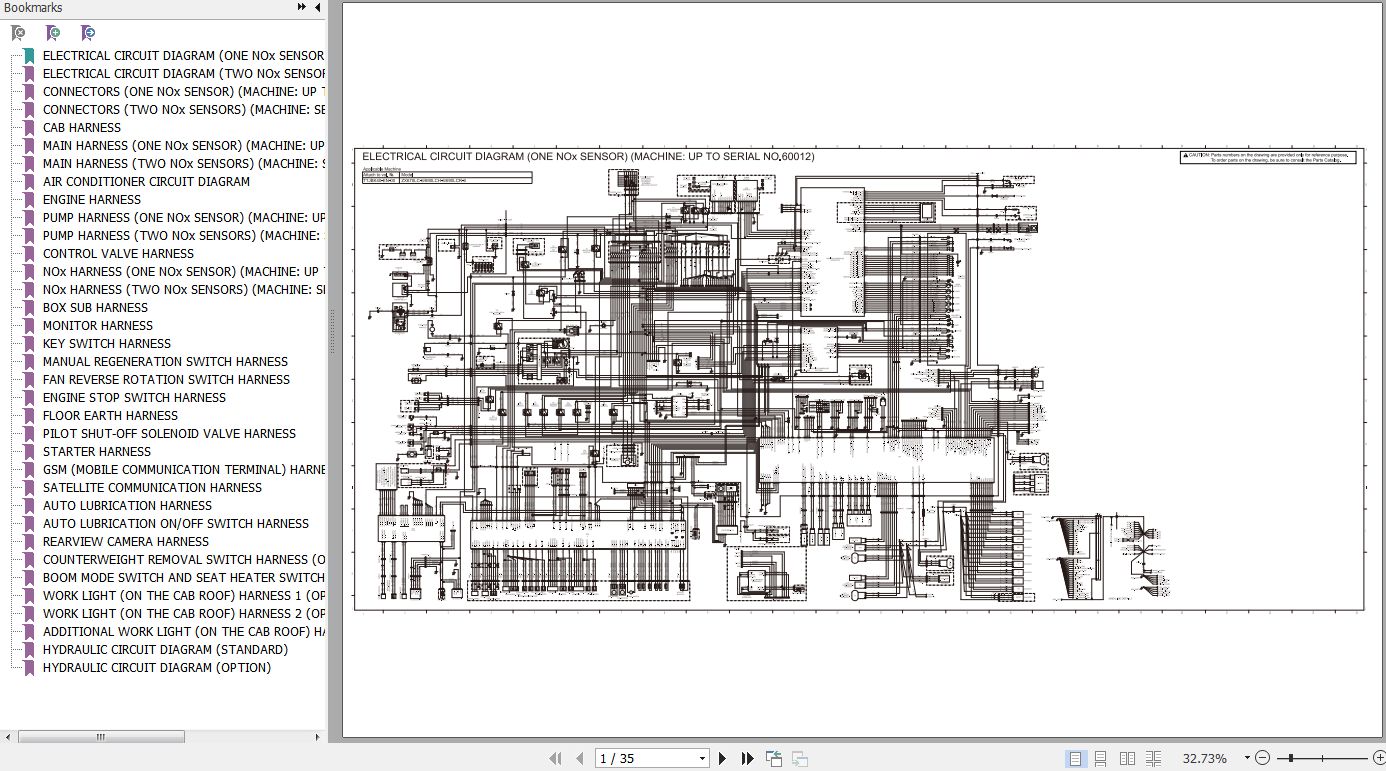Open Connectors (One NOx Sensor) bookmark
This screenshot has height=771, width=1386.
184,92
